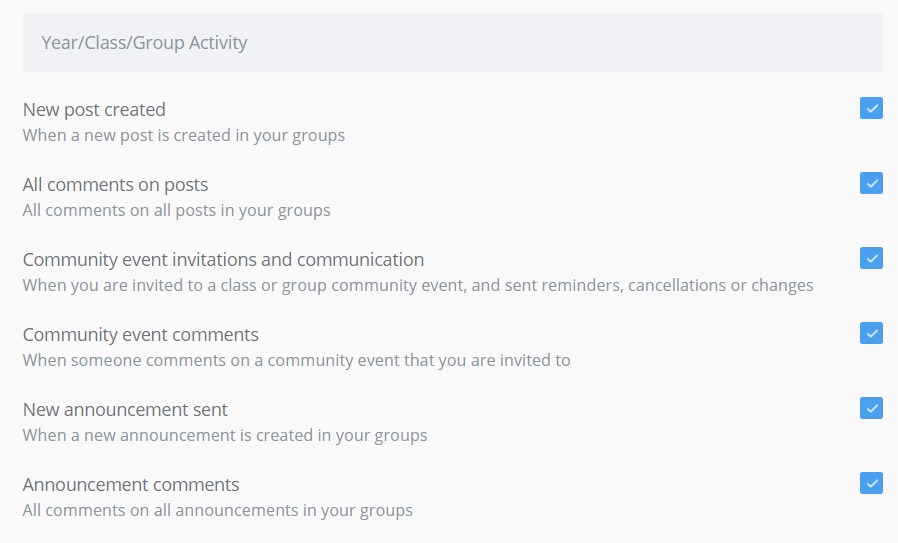Click the description mentioning reminders, cancellations or changes
Image resolution: width=898 pixels, height=543 pixels.
click(x=418, y=285)
